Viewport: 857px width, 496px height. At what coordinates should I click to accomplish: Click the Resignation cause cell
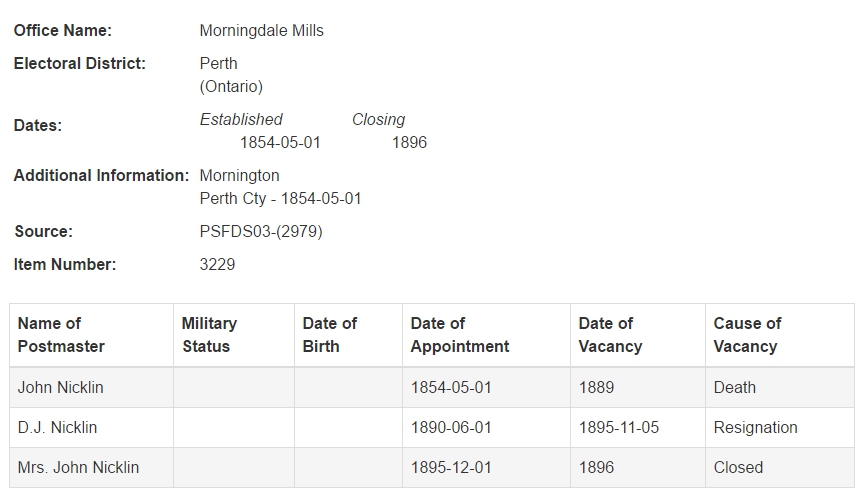(780, 427)
